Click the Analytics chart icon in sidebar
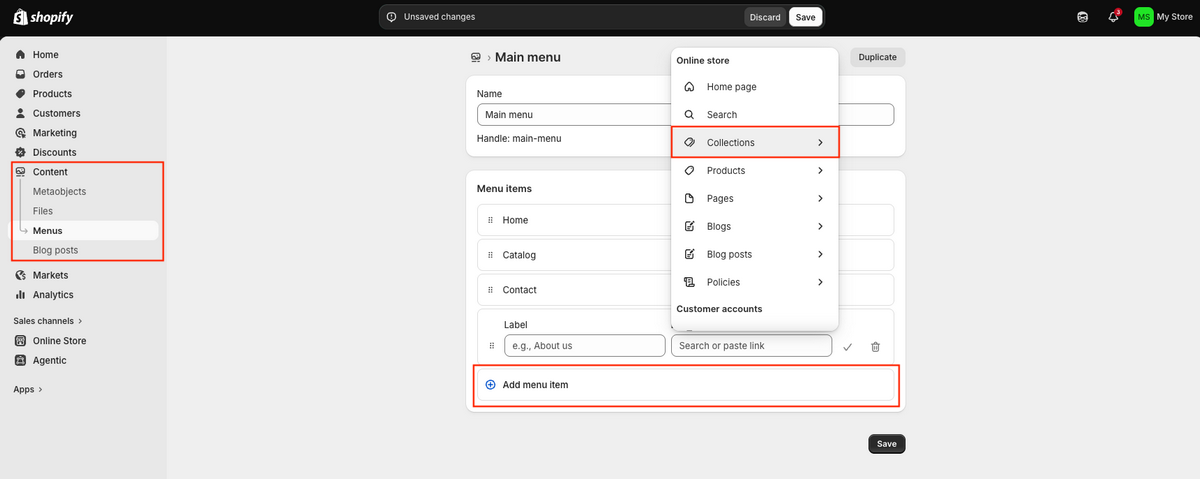This screenshot has width=1200, height=479. pos(21,295)
